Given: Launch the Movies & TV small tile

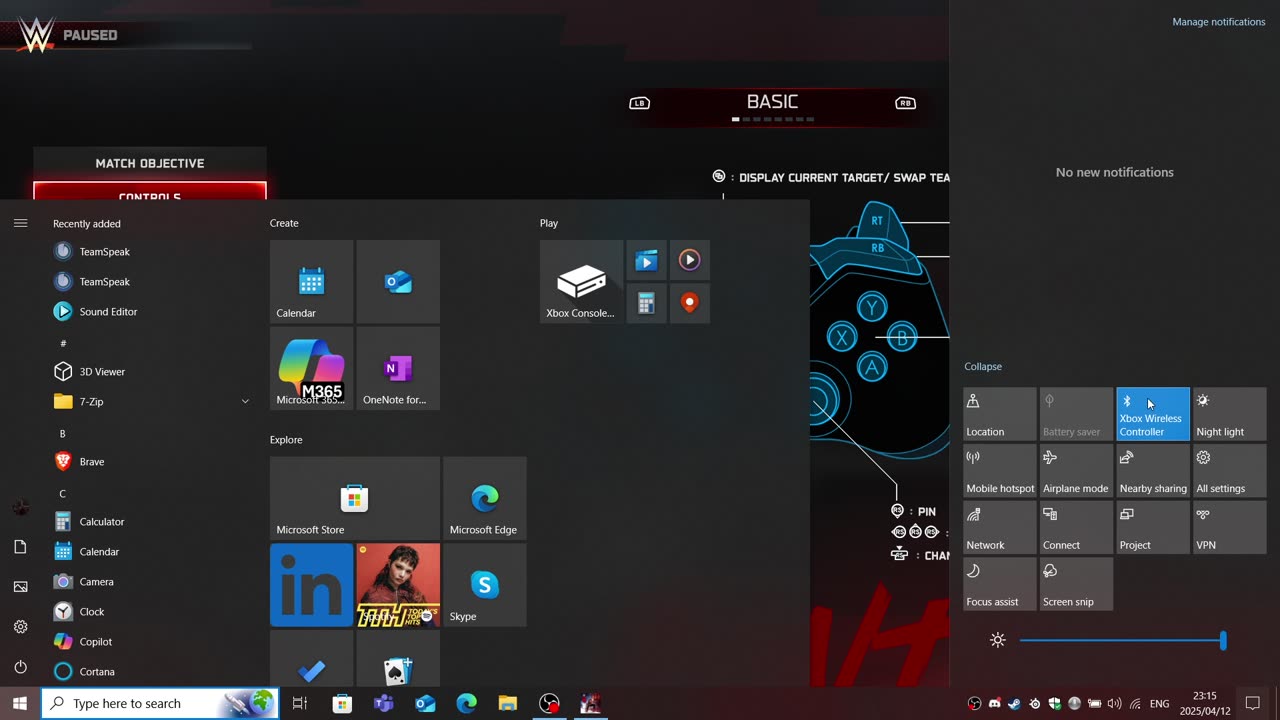Looking at the screenshot, I should coord(646,260).
